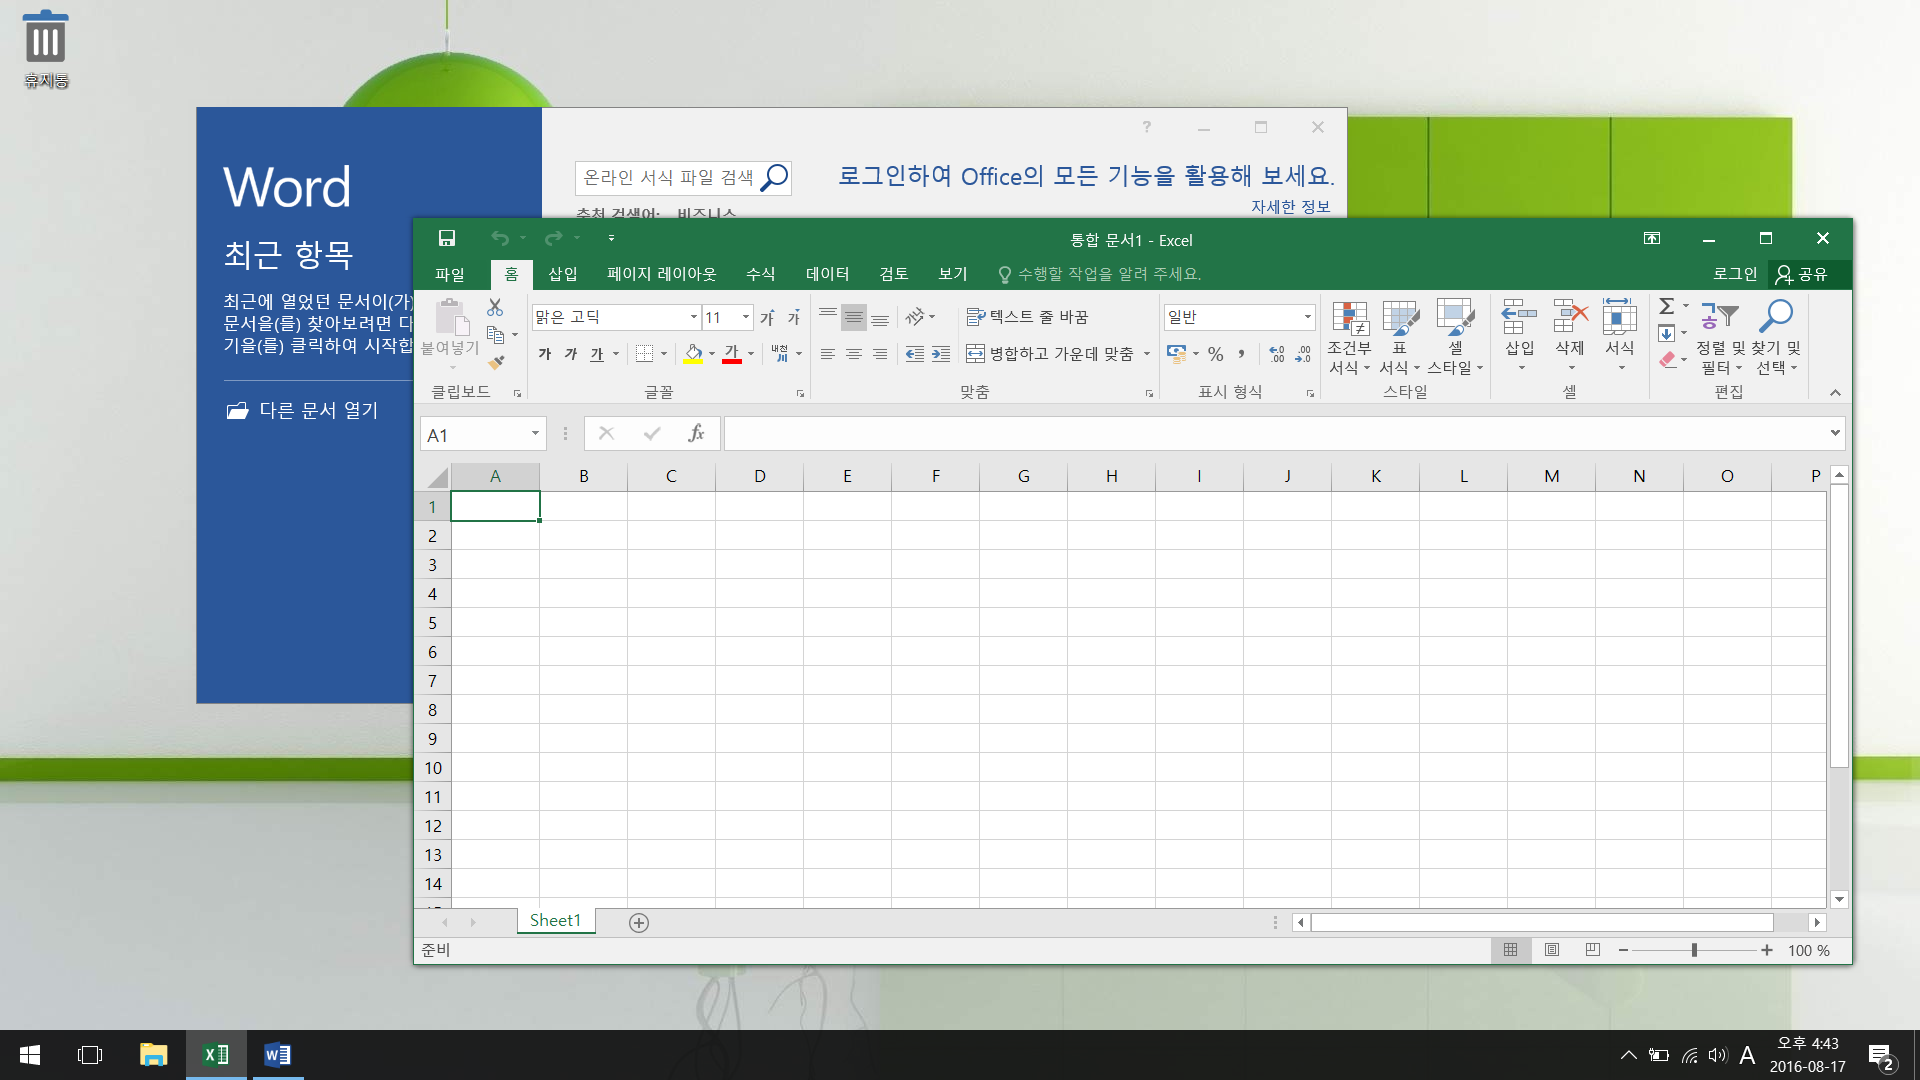Click the Cut scissors icon

495,307
